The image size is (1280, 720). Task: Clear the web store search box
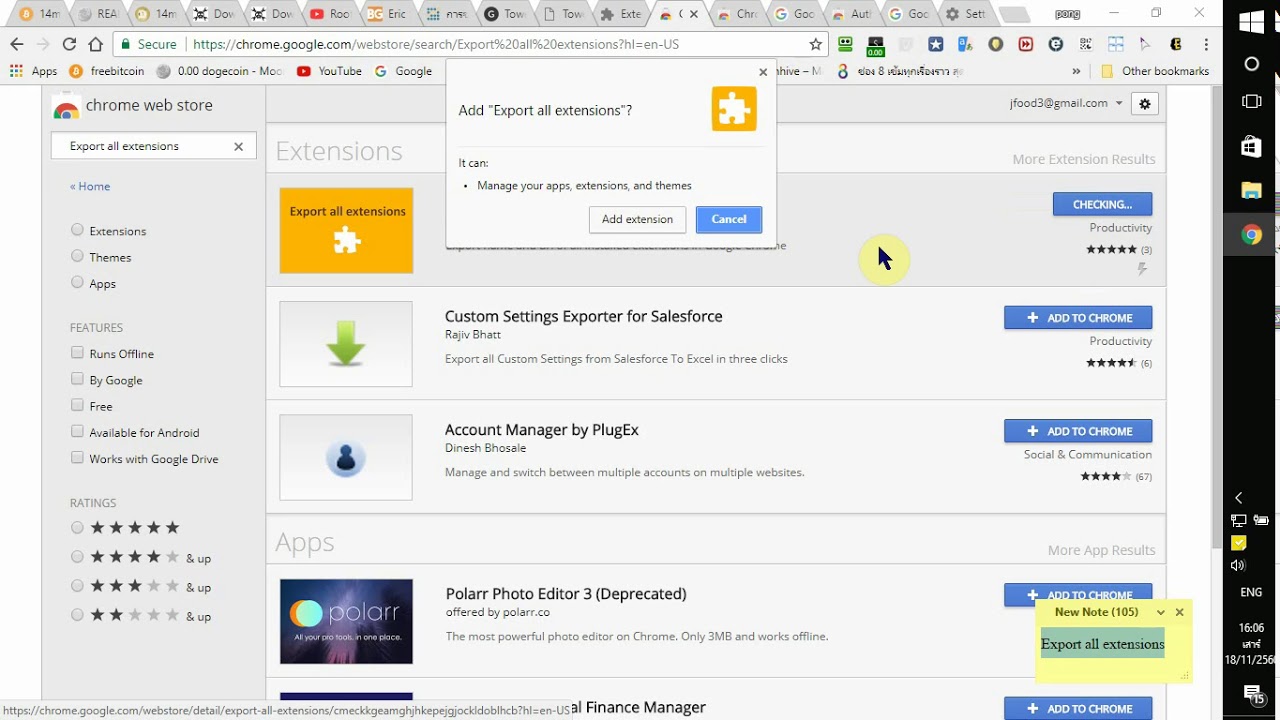(x=238, y=146)
